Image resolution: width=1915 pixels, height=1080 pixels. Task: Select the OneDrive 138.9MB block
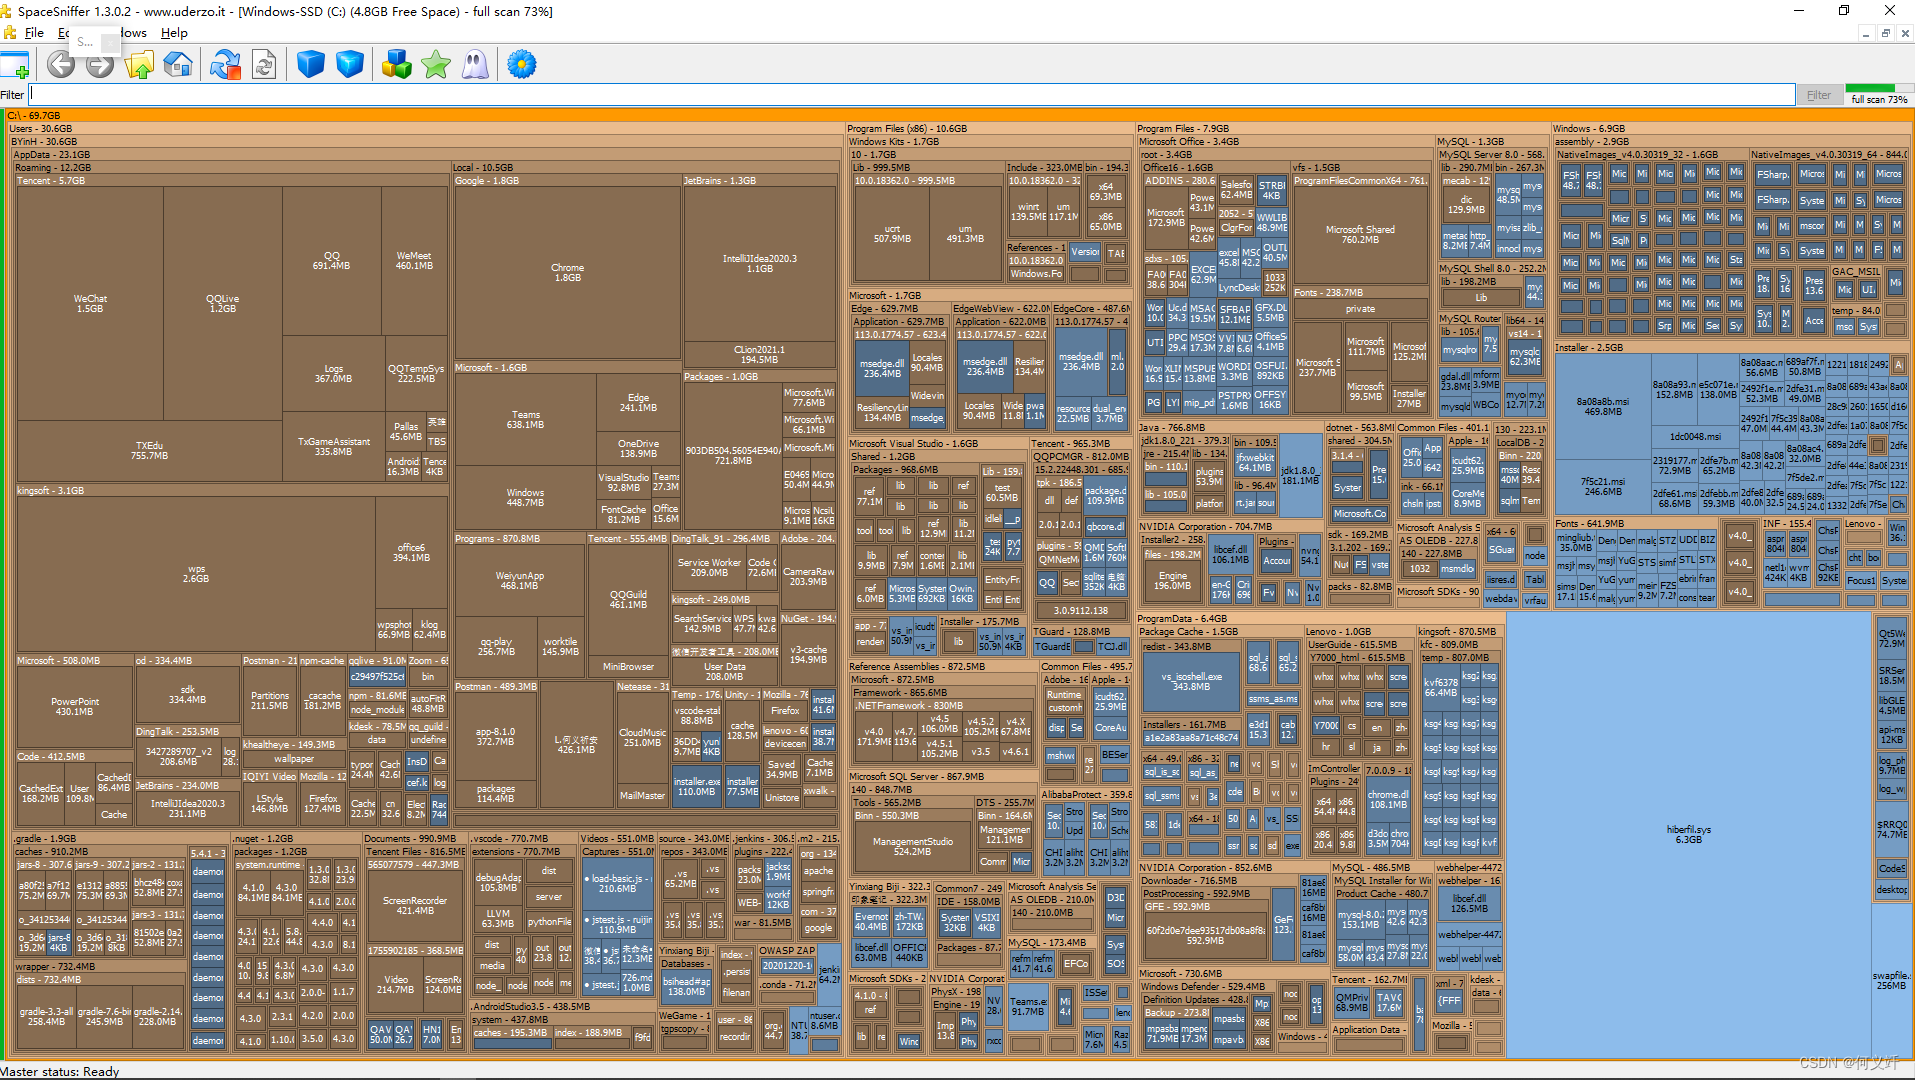point(638,449)
